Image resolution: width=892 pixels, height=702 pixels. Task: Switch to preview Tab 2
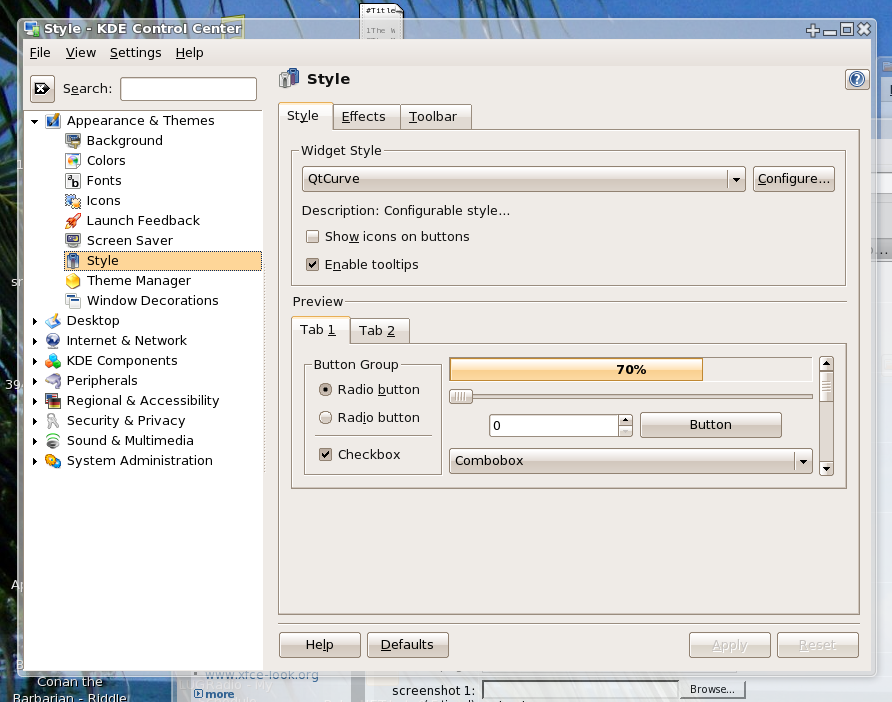(x=379, y=331)
